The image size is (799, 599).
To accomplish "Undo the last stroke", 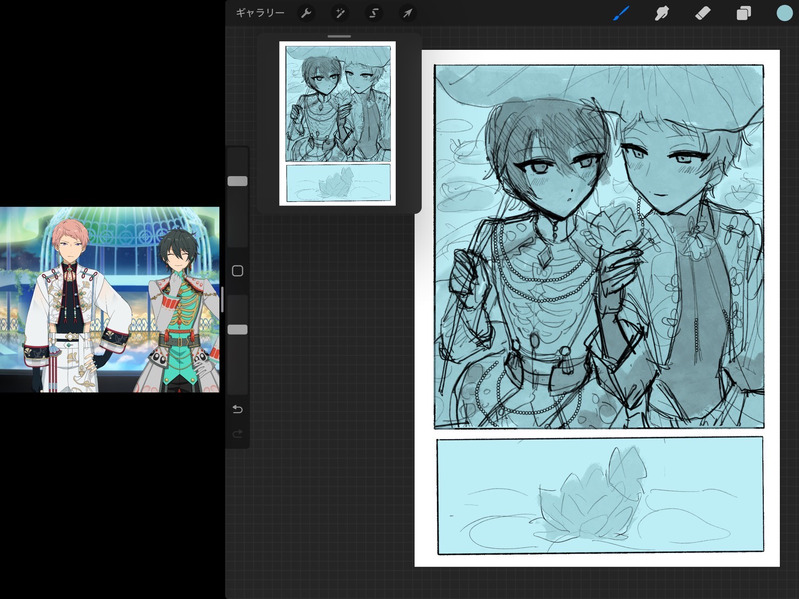I will (237, 409).
